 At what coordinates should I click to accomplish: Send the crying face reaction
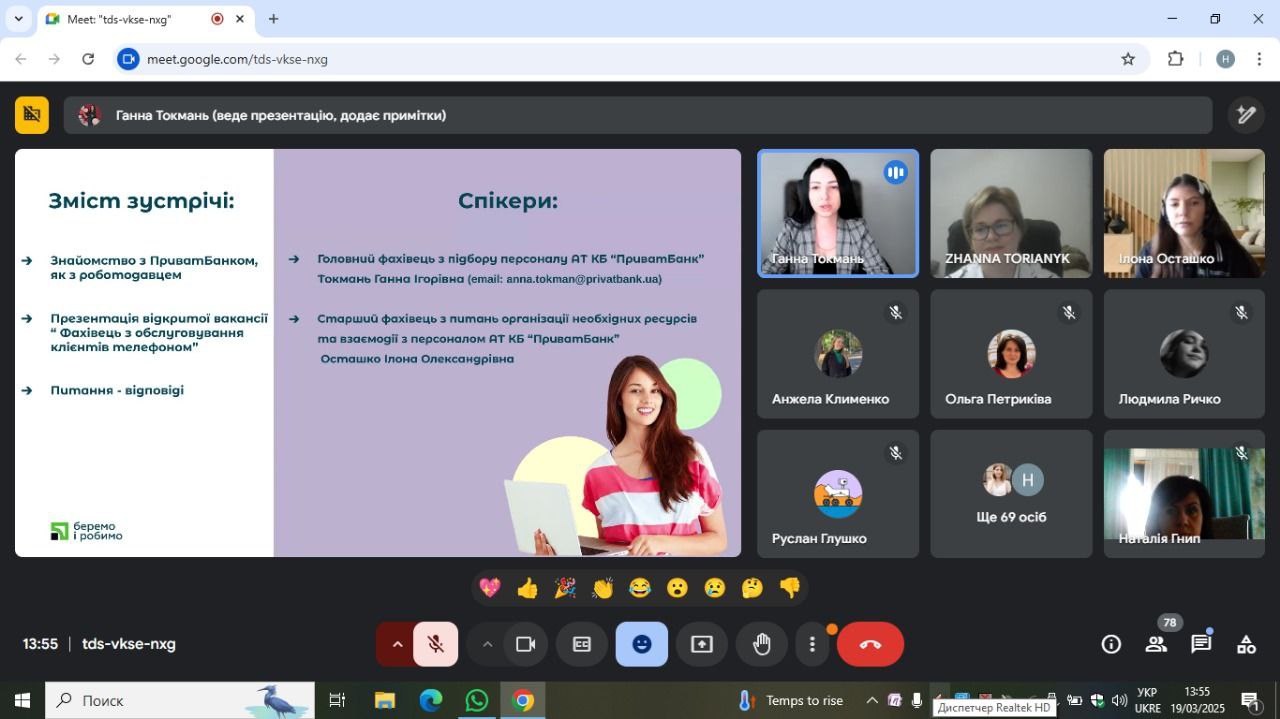pyautogui.click(x=715, y=588)
